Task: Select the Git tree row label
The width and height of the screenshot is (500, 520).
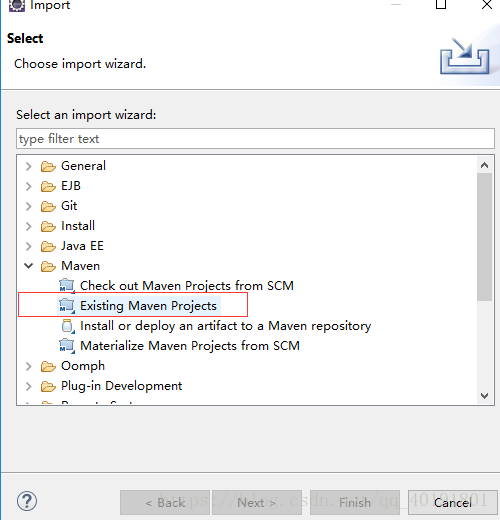Action: coord(69,206)
